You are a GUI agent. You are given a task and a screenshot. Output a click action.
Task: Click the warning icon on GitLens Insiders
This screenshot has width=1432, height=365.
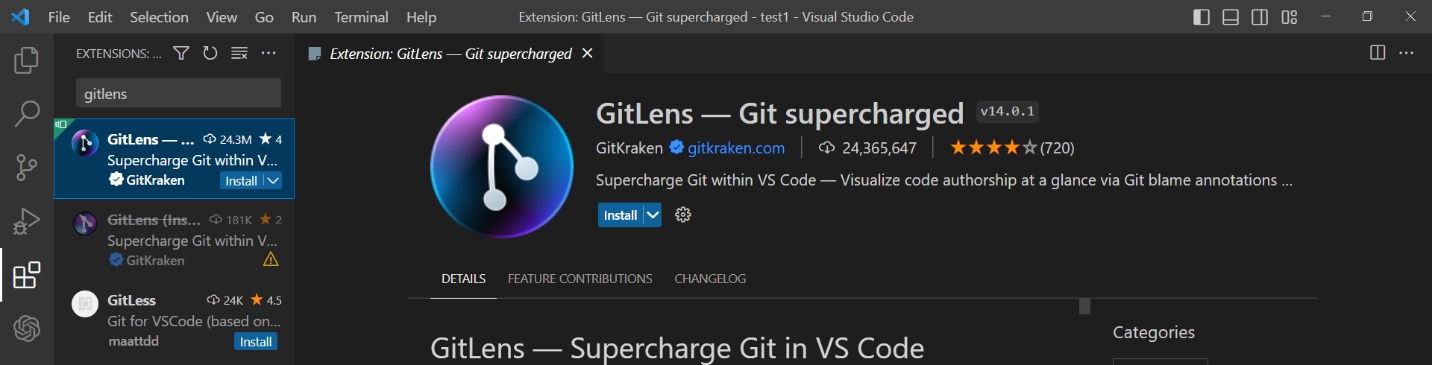[270, 259]
